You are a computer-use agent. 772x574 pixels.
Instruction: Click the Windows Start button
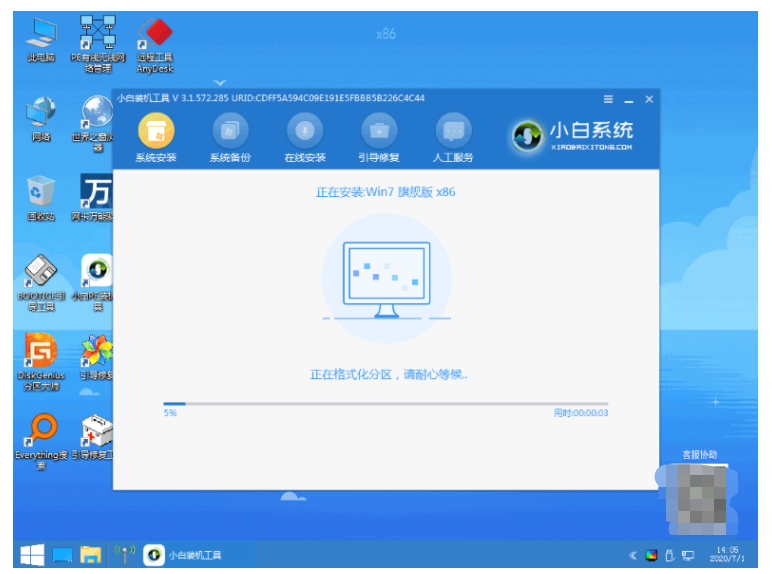coord(29,554)
